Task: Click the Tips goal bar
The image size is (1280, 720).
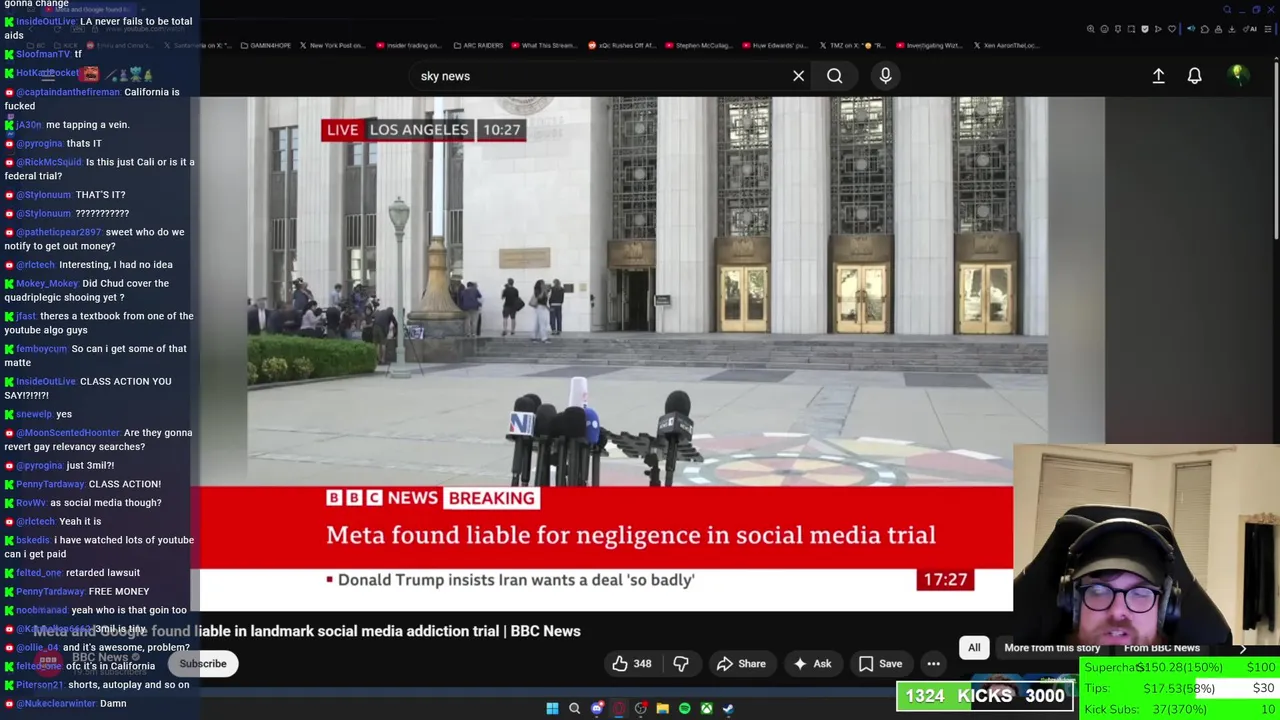Action: tap(1180, 688)
